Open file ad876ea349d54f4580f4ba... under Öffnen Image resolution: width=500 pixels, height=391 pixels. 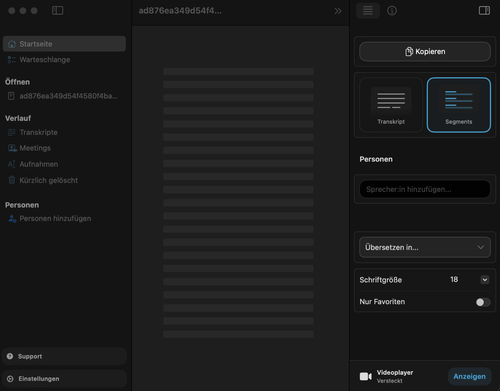[64, 96]
